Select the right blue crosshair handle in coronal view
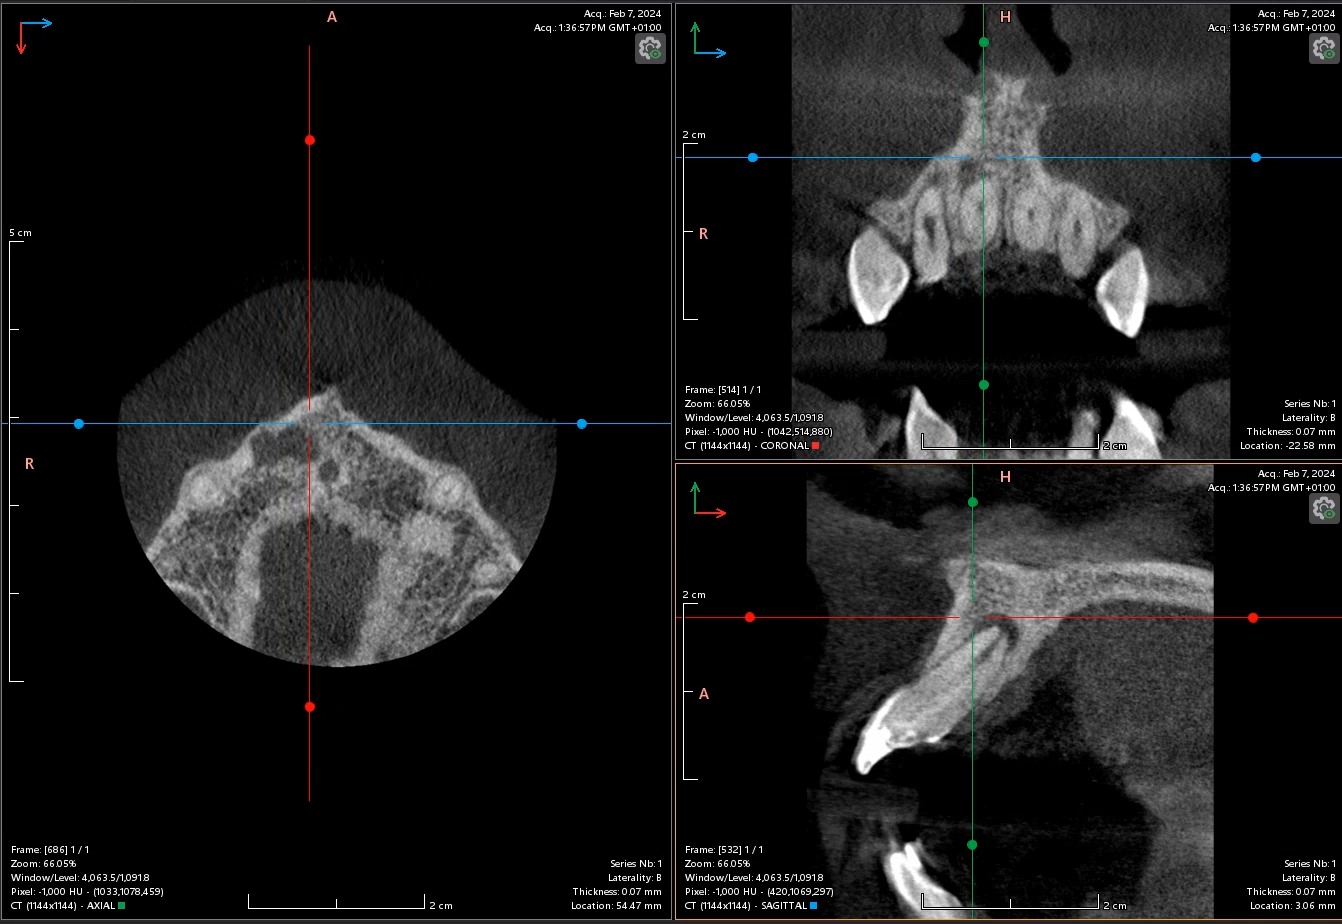This screenshot has width=1342, height=924. (x=1256, y=158)
